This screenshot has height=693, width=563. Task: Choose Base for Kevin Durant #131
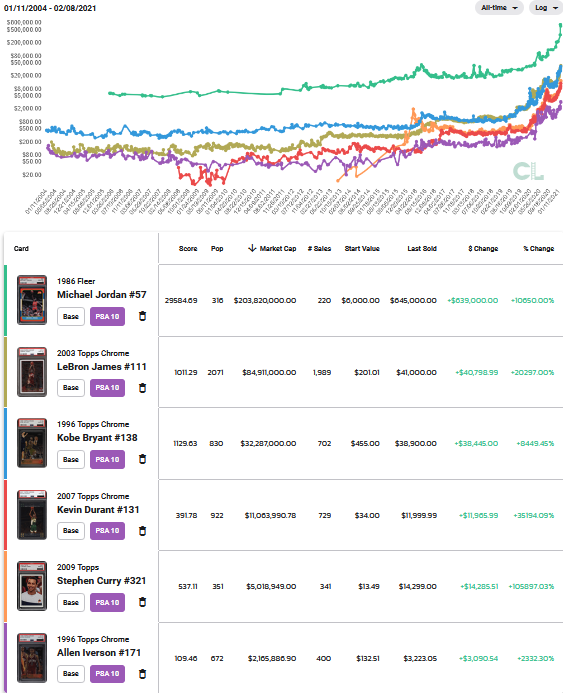(71, 531)
